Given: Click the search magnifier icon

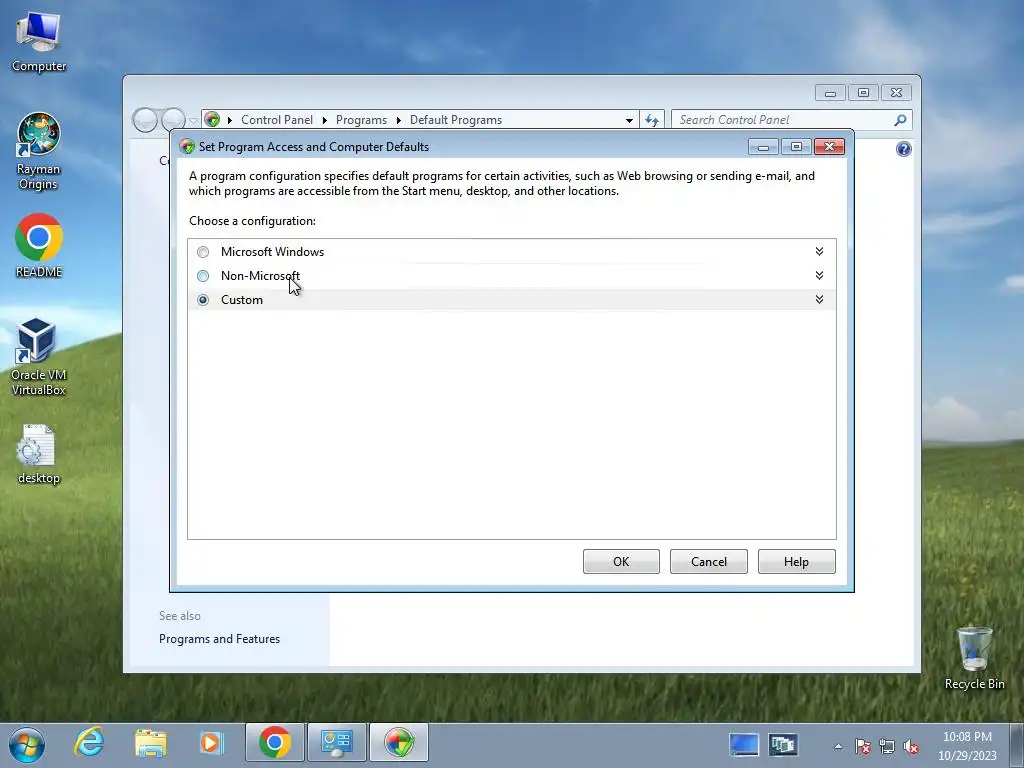Looking at the screenshot, I should tap(901, 120).
